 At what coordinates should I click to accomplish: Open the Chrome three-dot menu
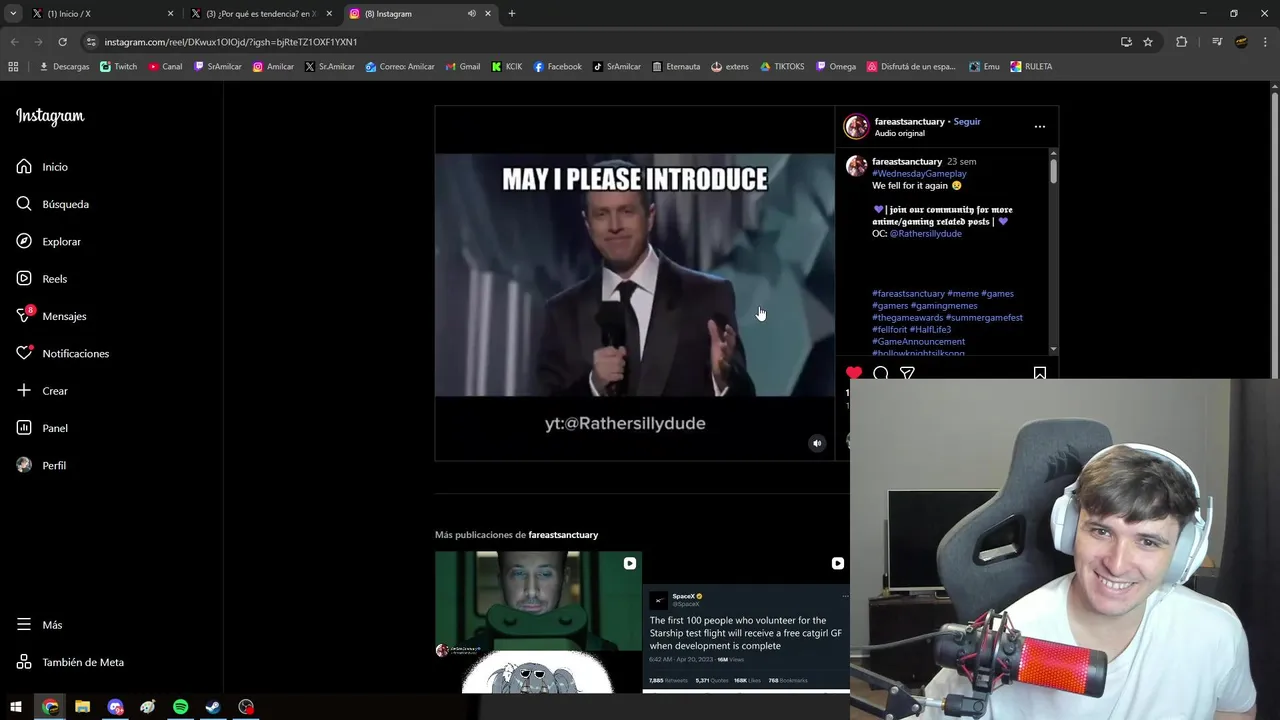[x=1265, y=42]
